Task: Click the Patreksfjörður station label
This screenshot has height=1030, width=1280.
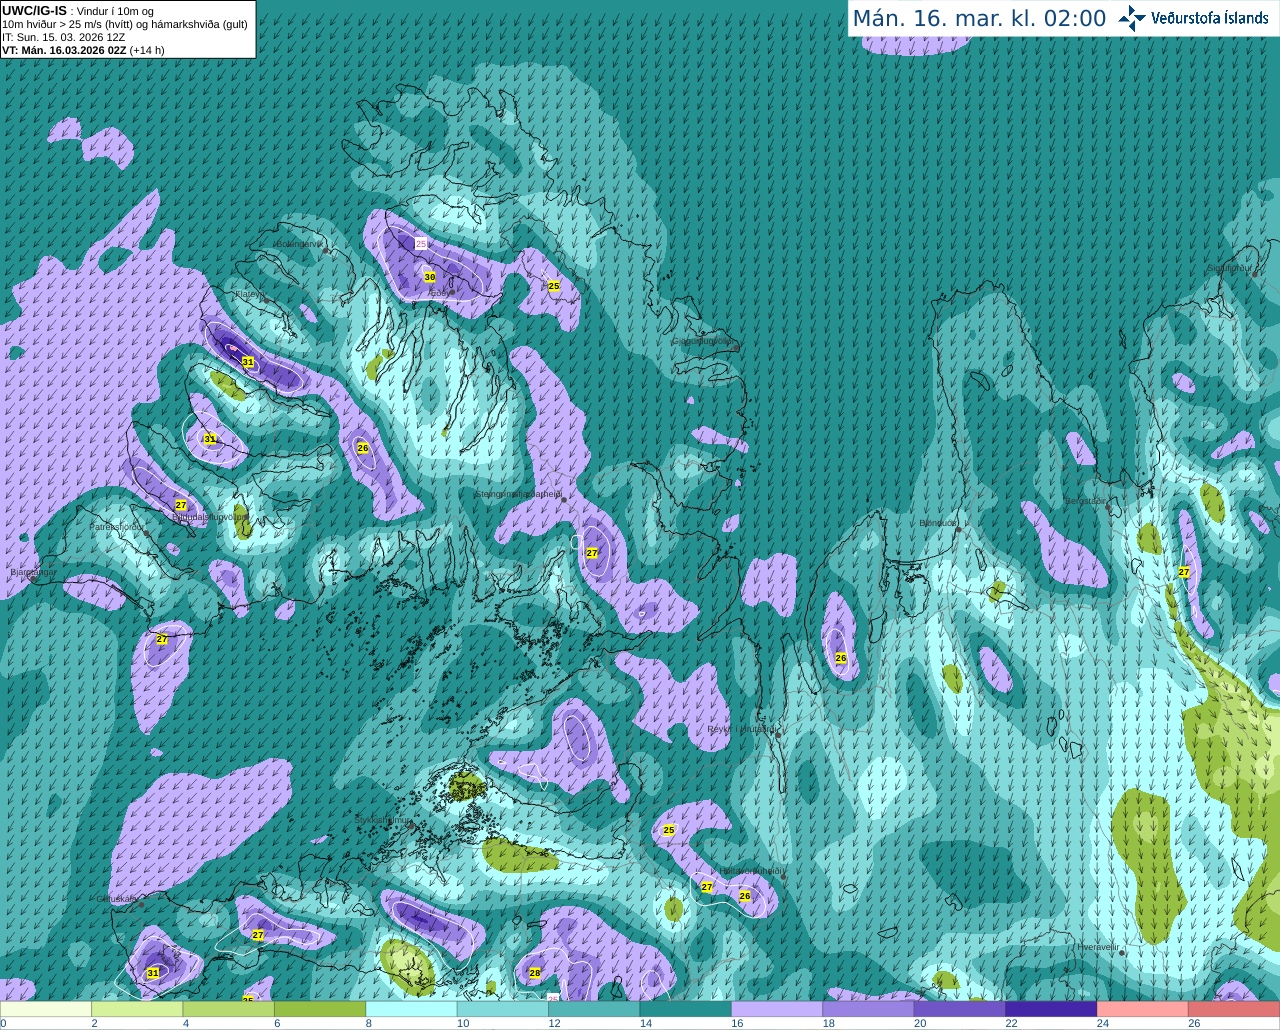Action: [x=117, y=526]
